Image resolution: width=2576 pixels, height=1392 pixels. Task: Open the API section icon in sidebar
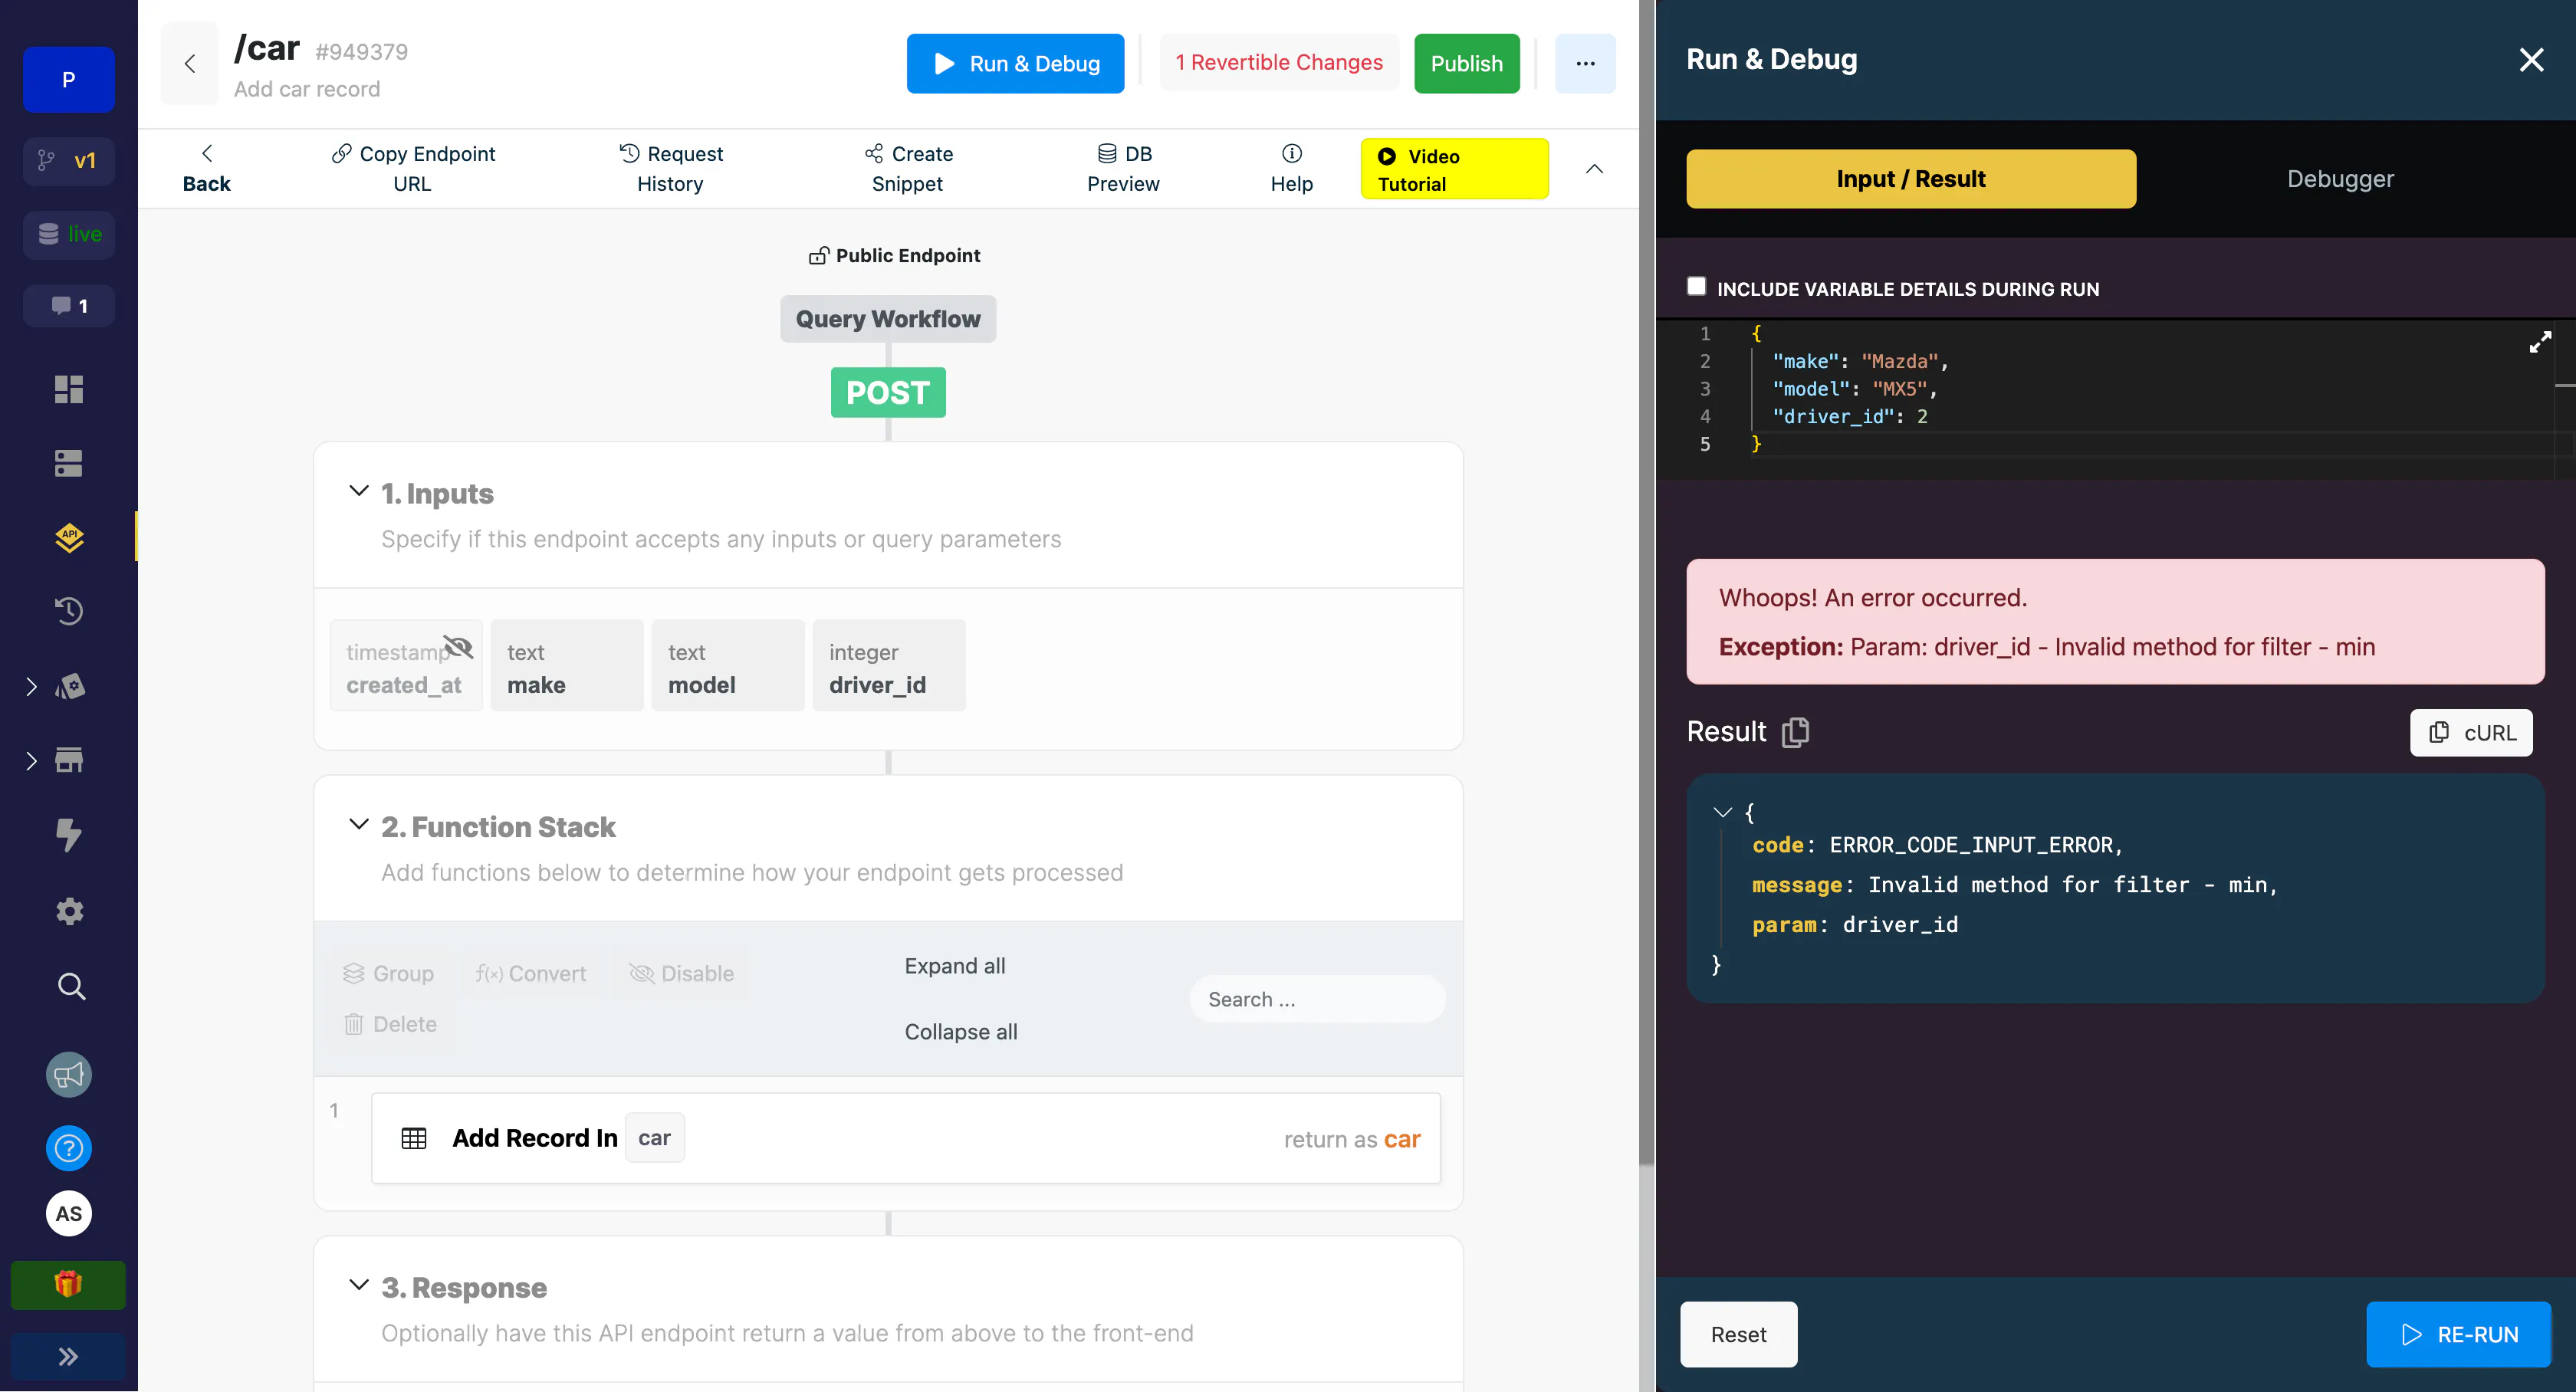point(68,537)
